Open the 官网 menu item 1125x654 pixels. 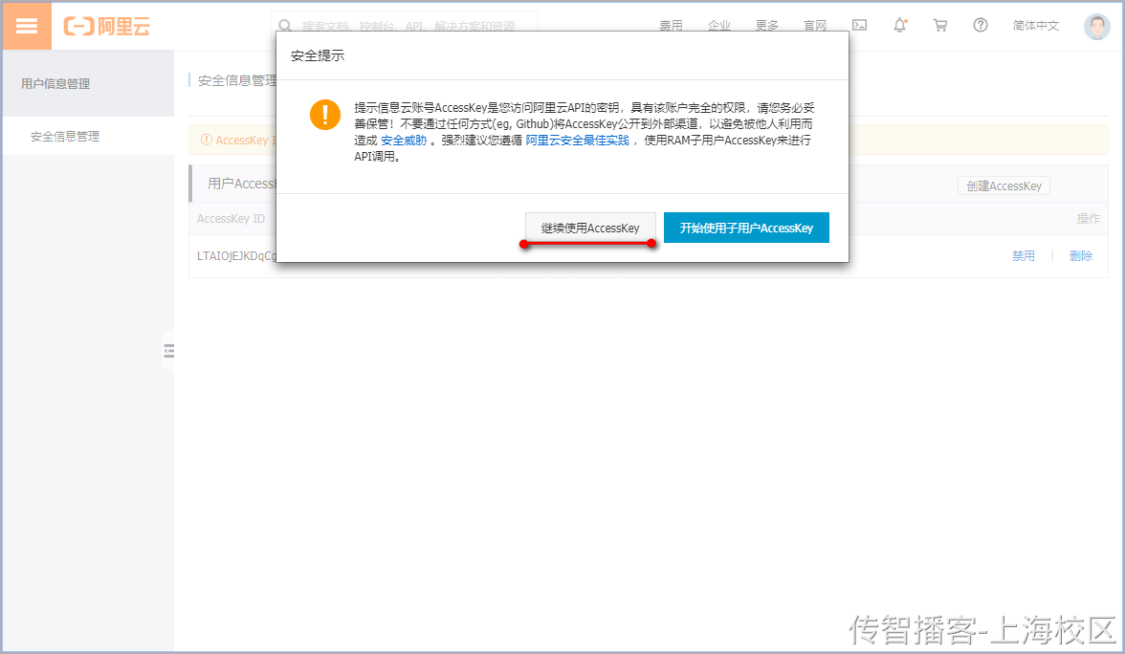(x=815, y=26)
